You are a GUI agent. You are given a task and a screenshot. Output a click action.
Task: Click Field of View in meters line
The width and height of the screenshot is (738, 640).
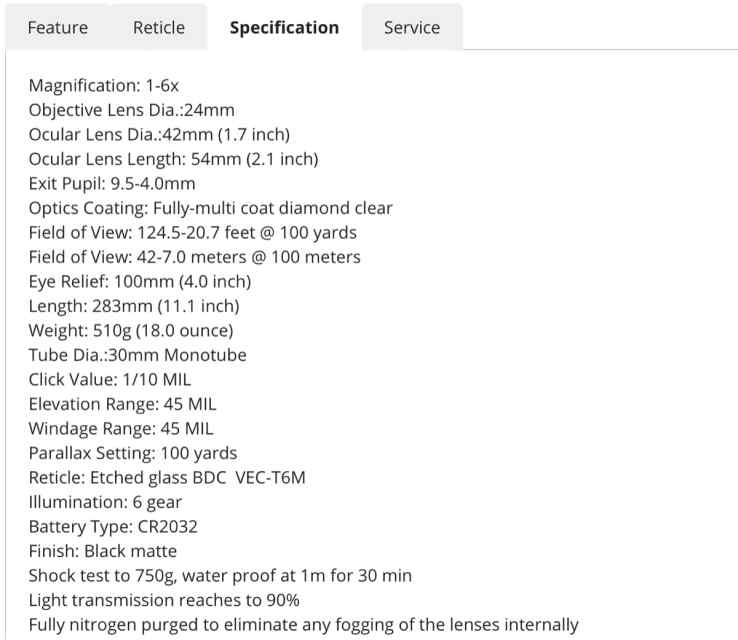click(x=194, y=257)
